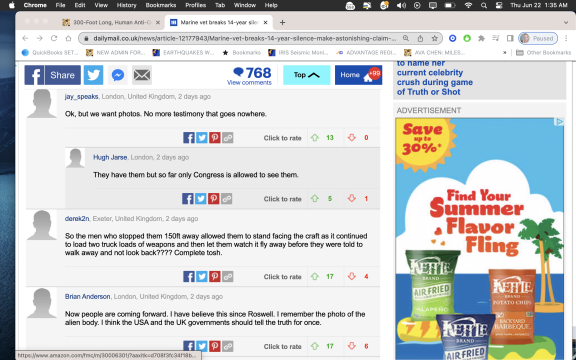This screenshot has height=360, width=576.
Task: Open Chrome extensions puzzle icon
Action: coord(481,38)
